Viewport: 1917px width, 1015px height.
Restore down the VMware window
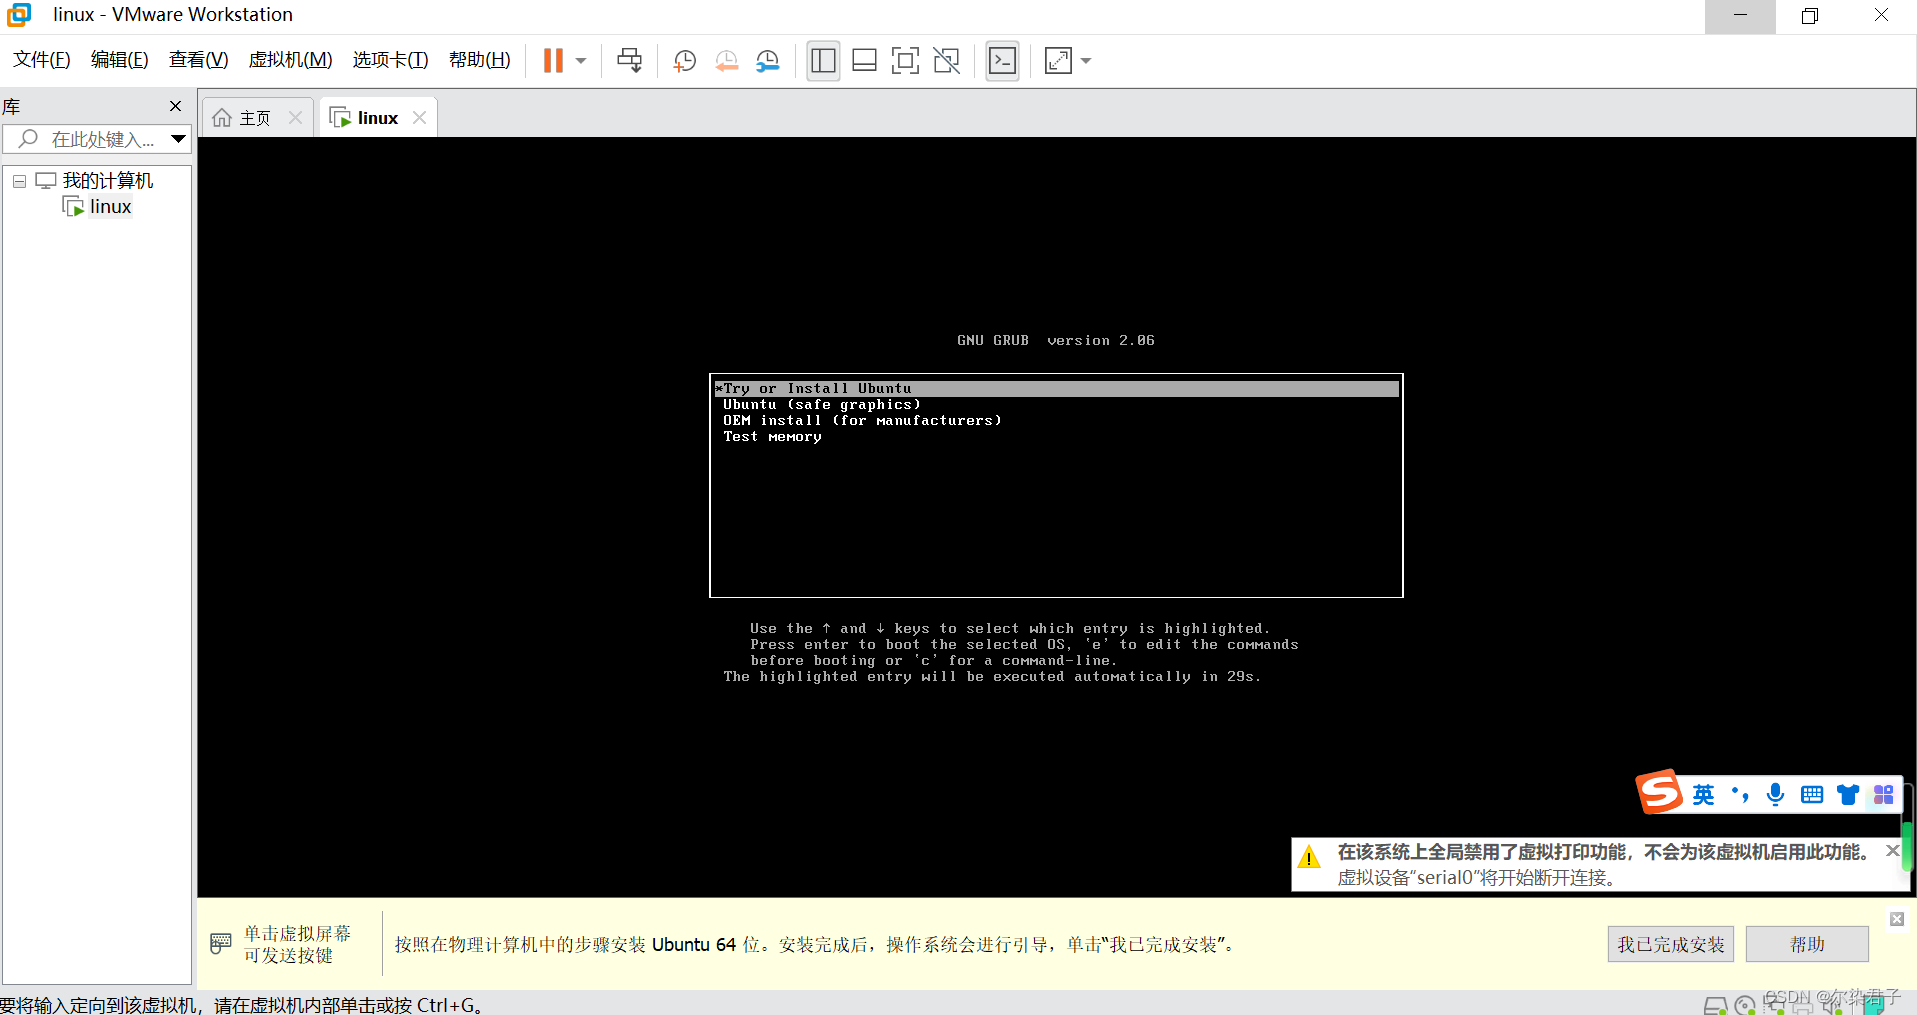[1810, 16]
